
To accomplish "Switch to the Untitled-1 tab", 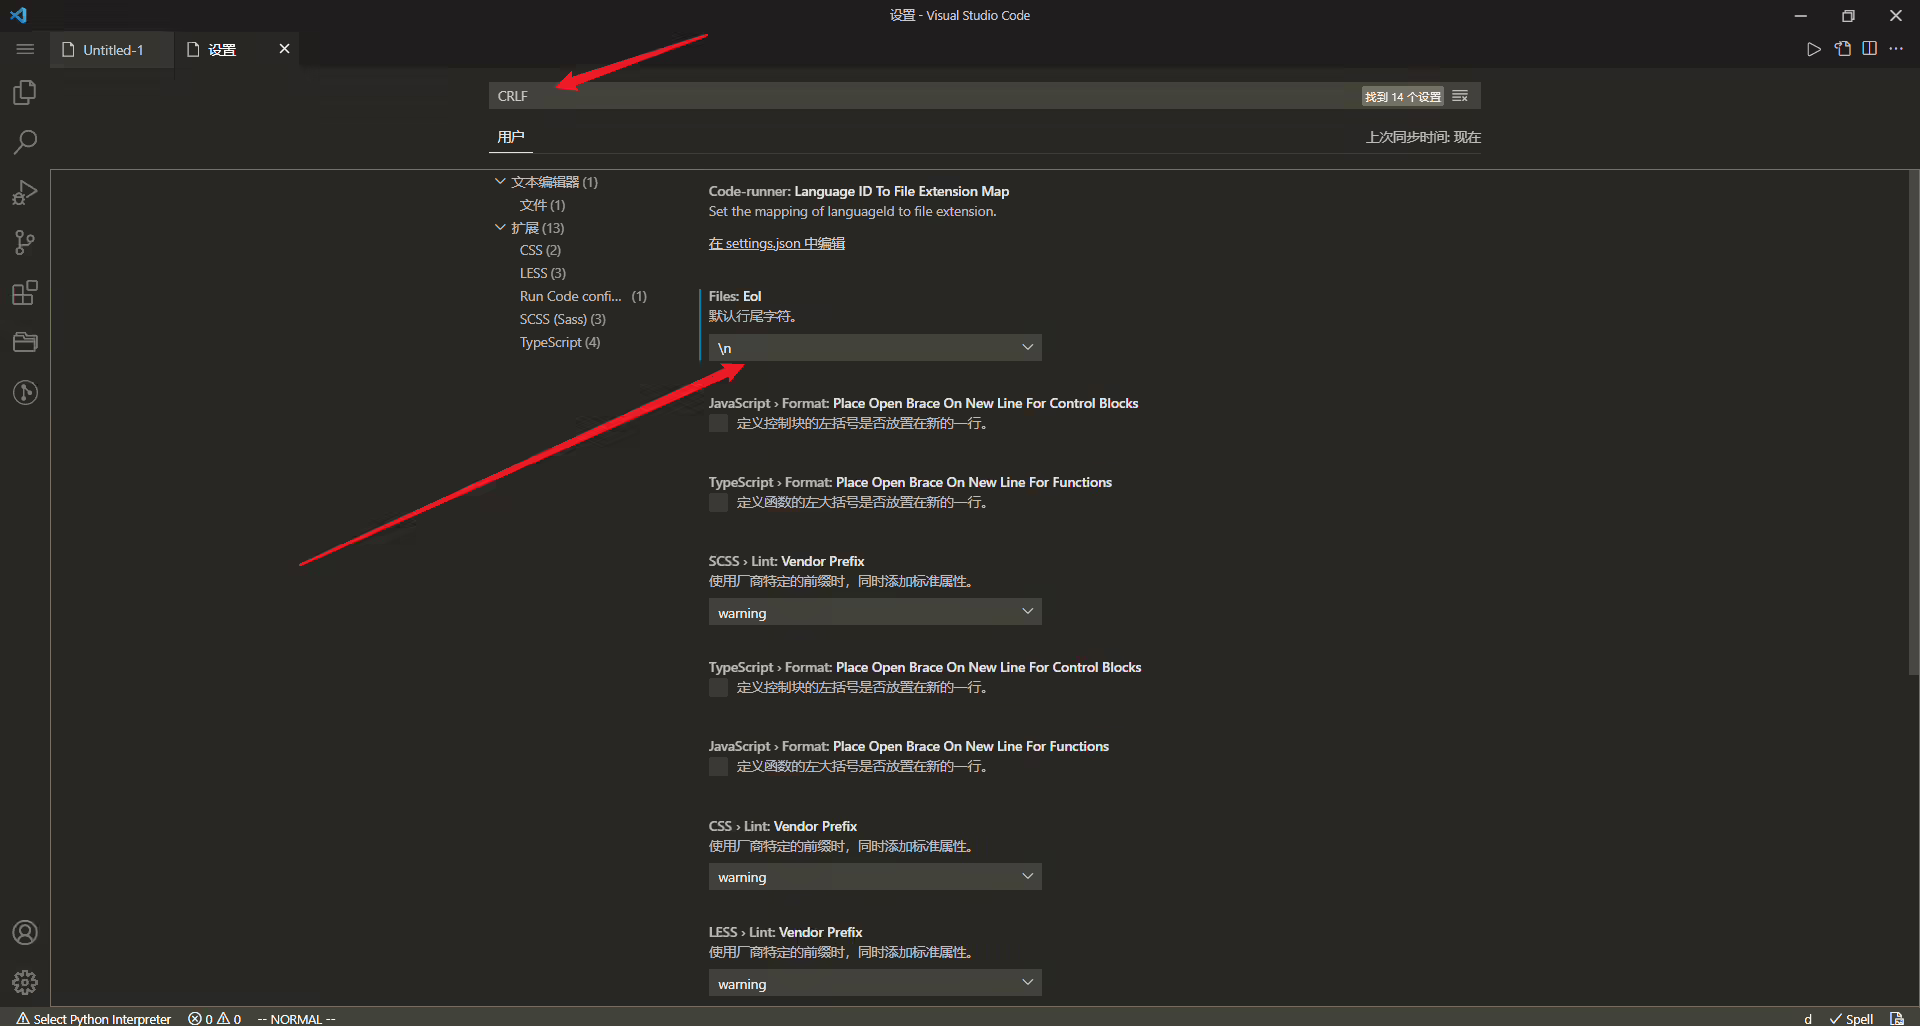I will click(113, 50).
